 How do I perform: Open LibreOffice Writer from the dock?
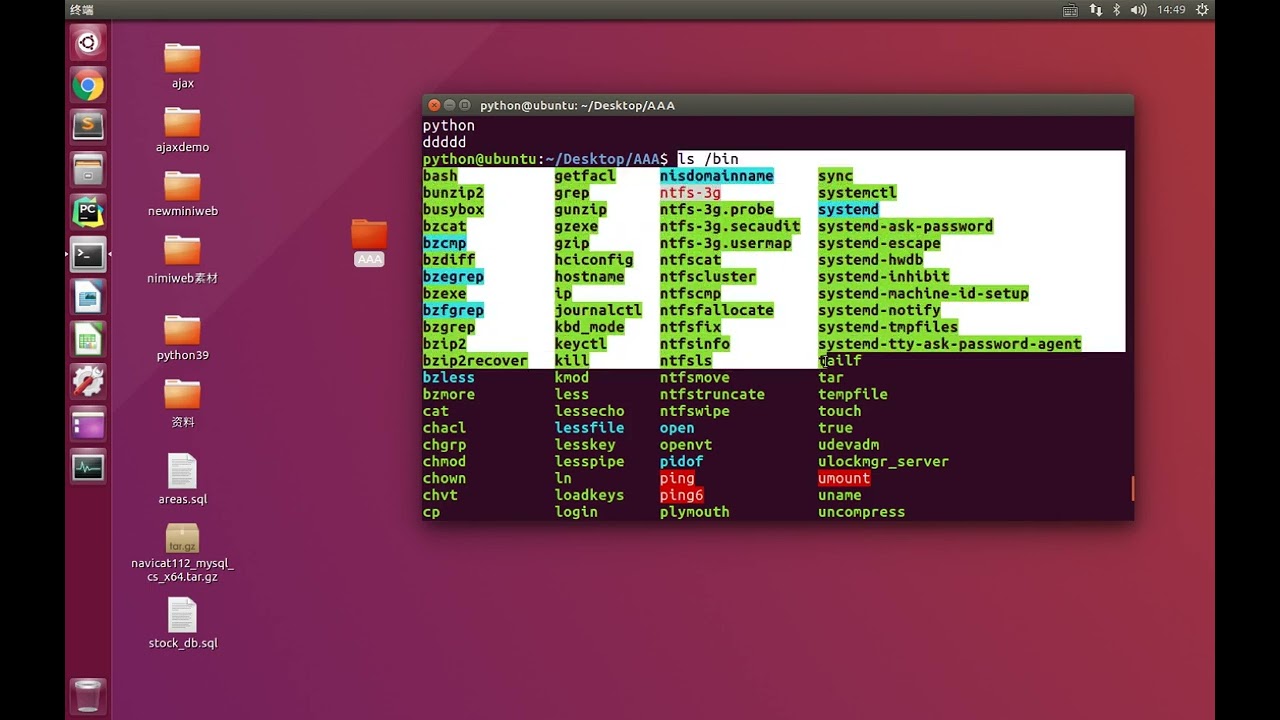pyautogui.click(x=88, y=297)
